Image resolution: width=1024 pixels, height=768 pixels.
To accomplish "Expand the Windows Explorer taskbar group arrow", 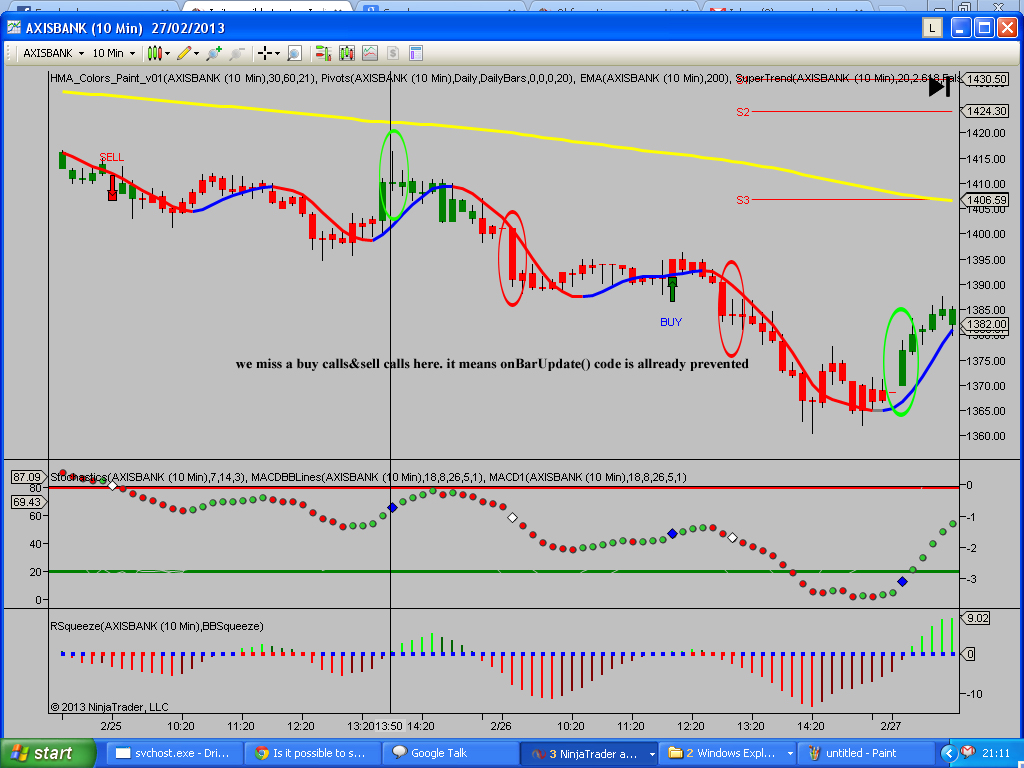I will coord(790,754).
